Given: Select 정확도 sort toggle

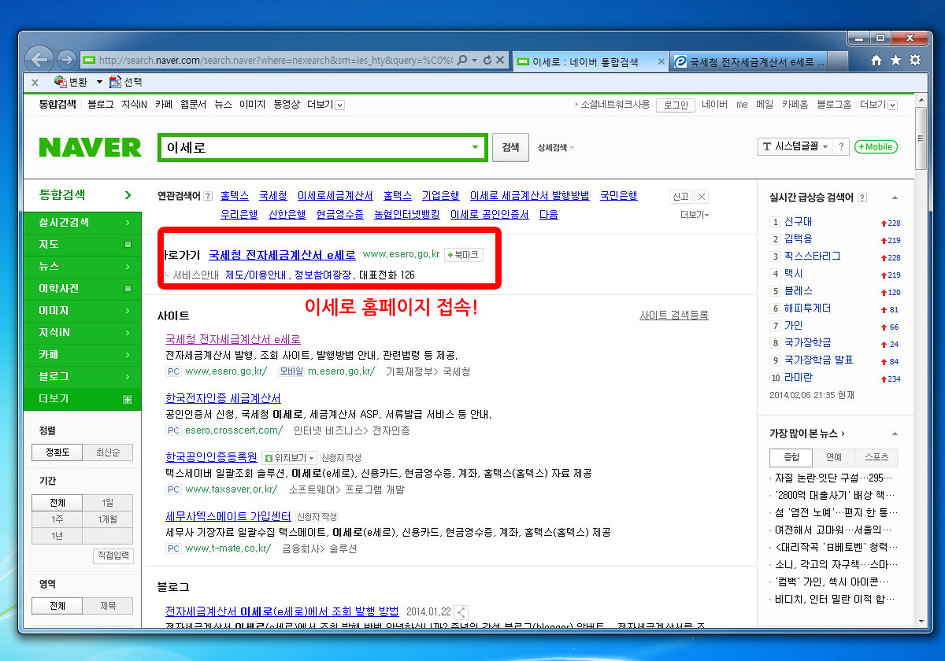Looking at the screenshot, I should pyautogui.click(x=57, y=452).
